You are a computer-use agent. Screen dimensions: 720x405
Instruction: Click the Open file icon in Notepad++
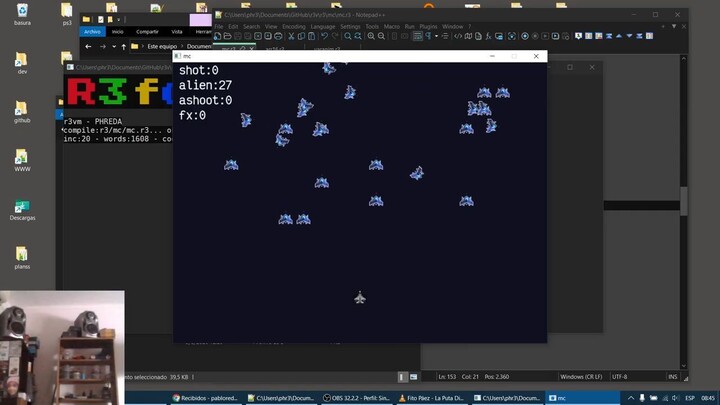coord(228,36)
